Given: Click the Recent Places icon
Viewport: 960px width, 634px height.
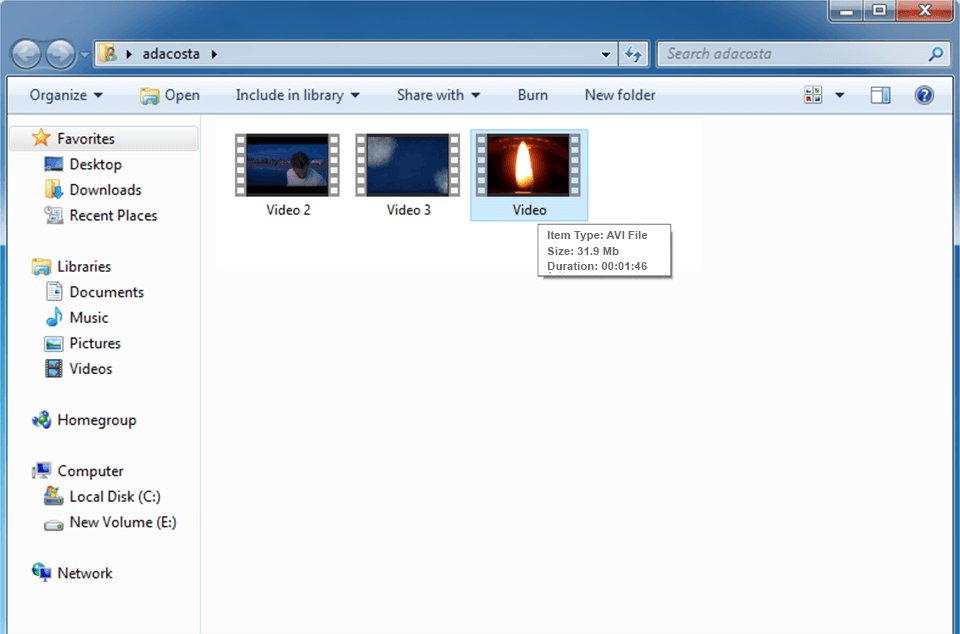Looking at the screenshot, I should pos(53,215).
